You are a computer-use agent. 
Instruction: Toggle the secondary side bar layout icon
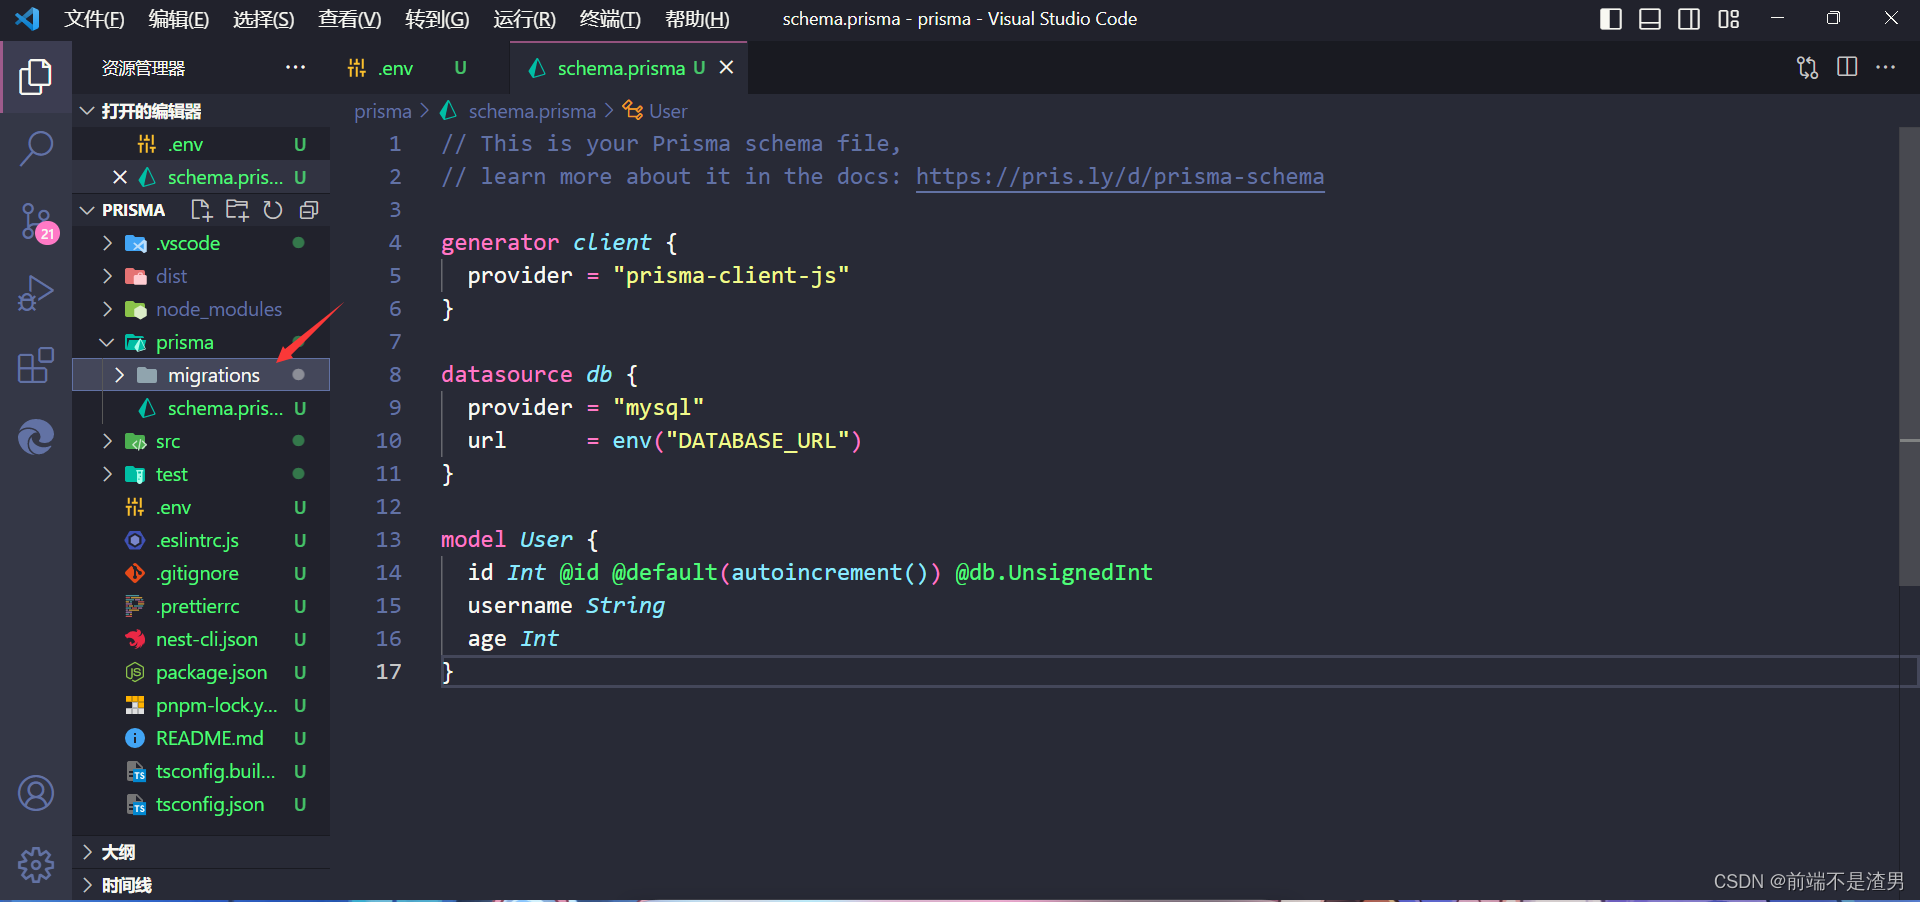pos(1689,19)
